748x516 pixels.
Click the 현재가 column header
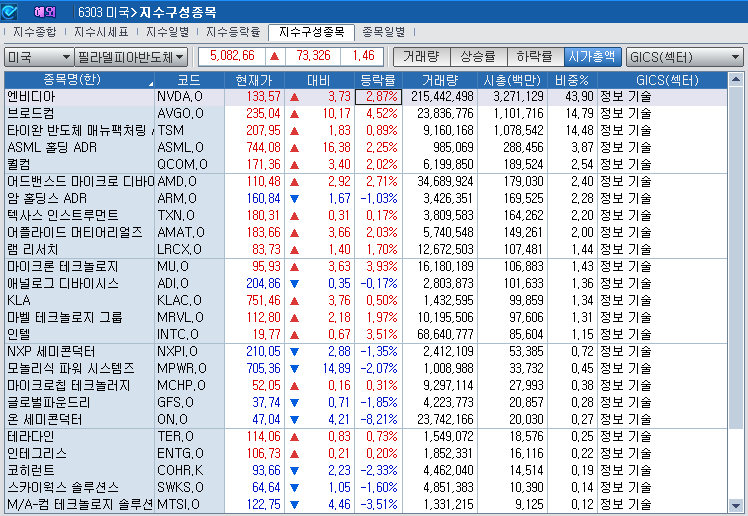(x=254, y=80)
